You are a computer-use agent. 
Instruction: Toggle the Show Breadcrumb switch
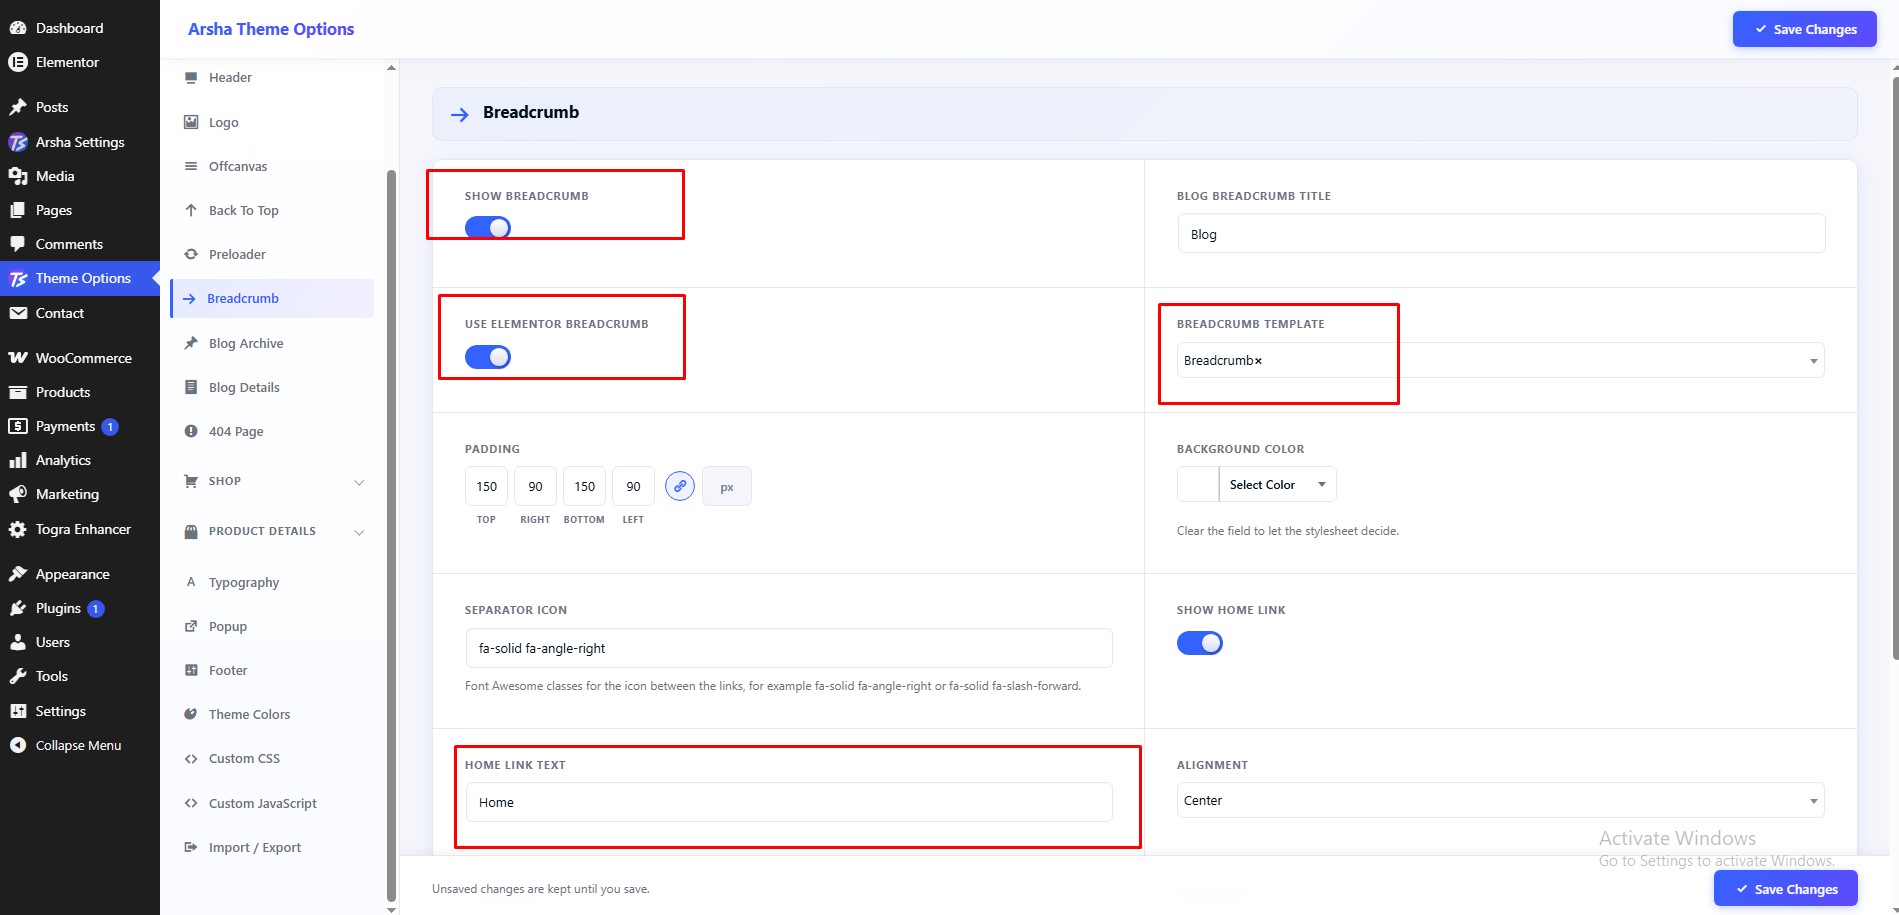tap(488, 228)
